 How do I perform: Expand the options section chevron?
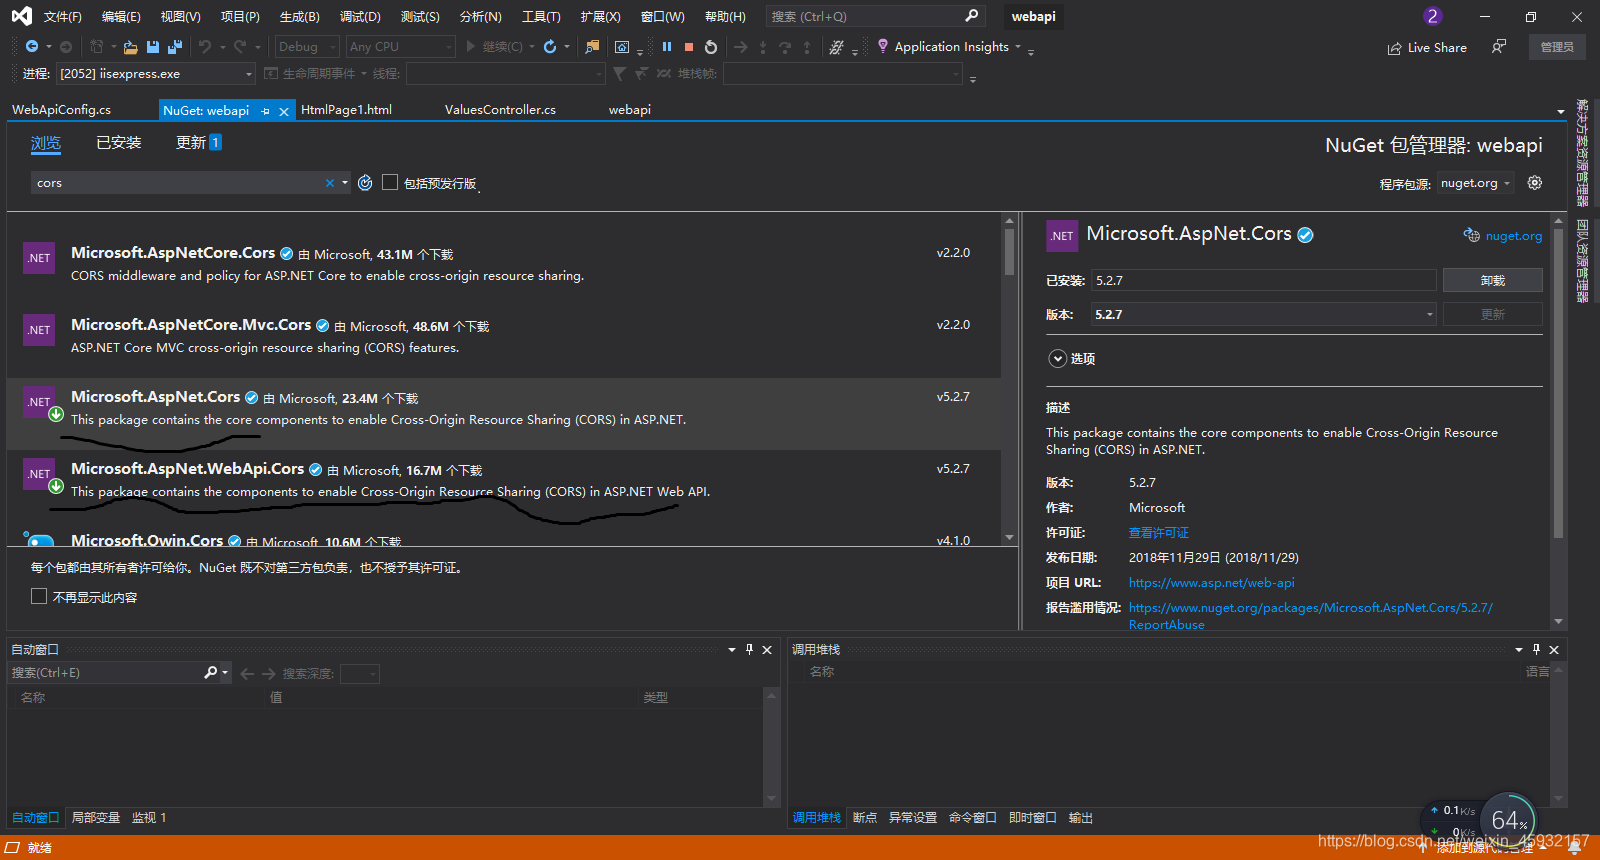click(1057, 359)
